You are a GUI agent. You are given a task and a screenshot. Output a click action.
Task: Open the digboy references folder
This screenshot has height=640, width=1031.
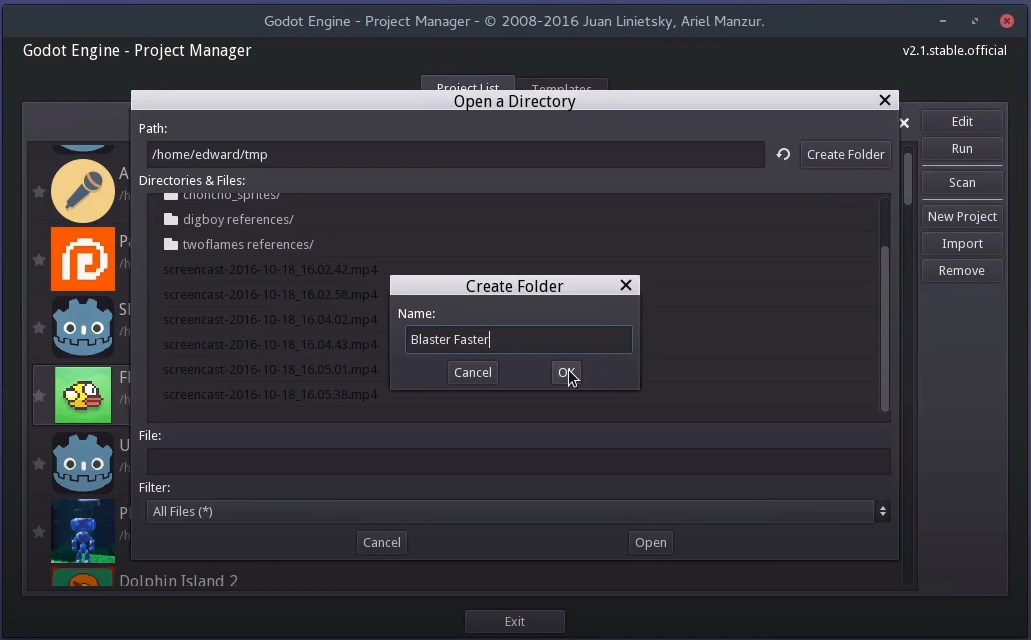238,219
